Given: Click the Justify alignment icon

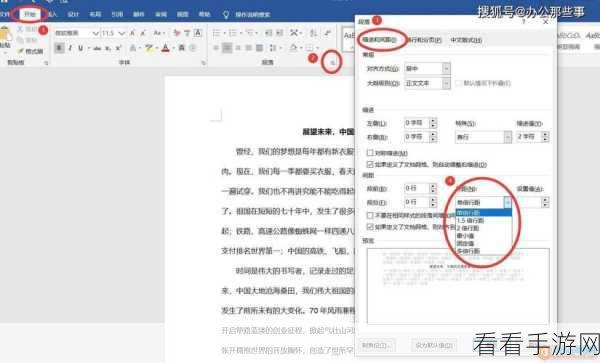Looking at the screenshot, I should tap(249, 48).
